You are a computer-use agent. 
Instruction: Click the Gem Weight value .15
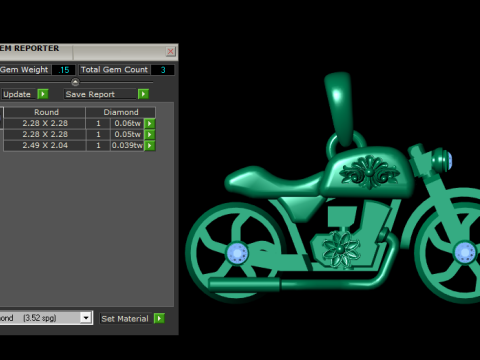click(x=64, y=70)
